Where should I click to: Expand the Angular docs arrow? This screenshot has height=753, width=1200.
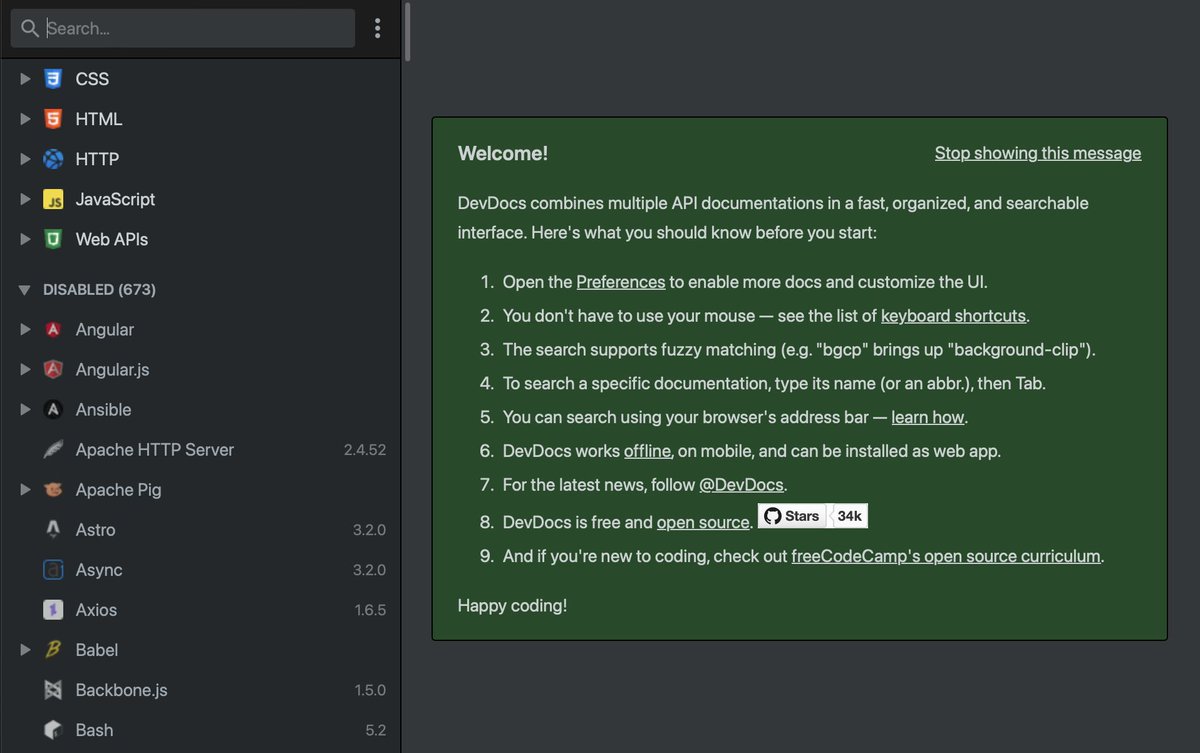click(26, 329)
